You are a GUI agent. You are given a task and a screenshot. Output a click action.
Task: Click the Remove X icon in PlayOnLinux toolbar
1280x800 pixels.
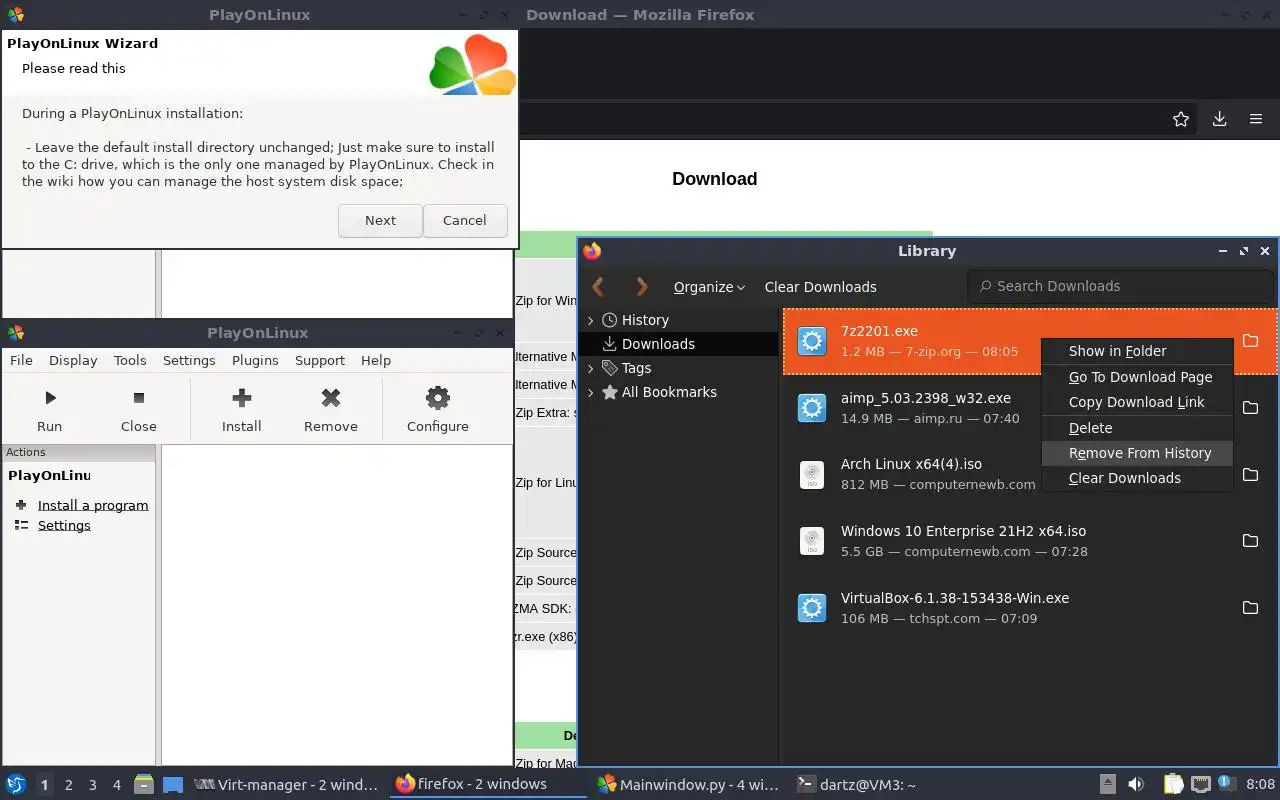point(331,398)
